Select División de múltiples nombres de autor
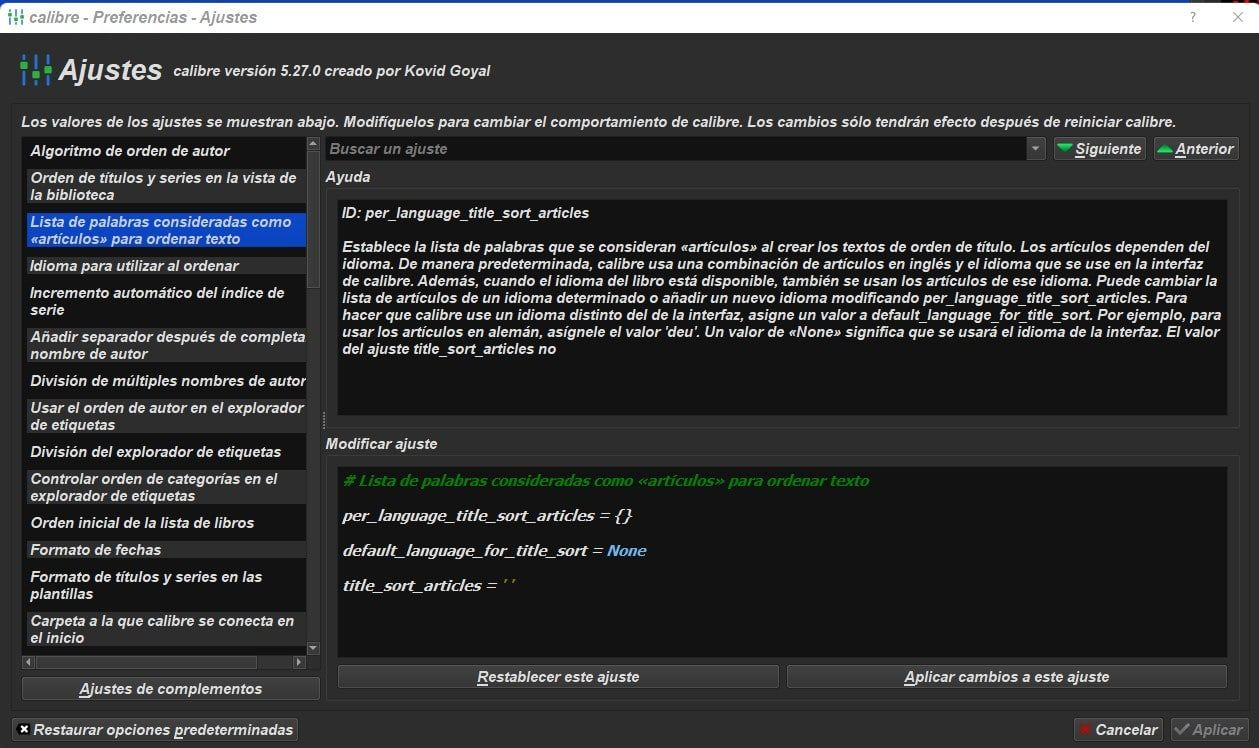Image resolution: width=1259 pixels, height=748 pixels. point(166,381)
